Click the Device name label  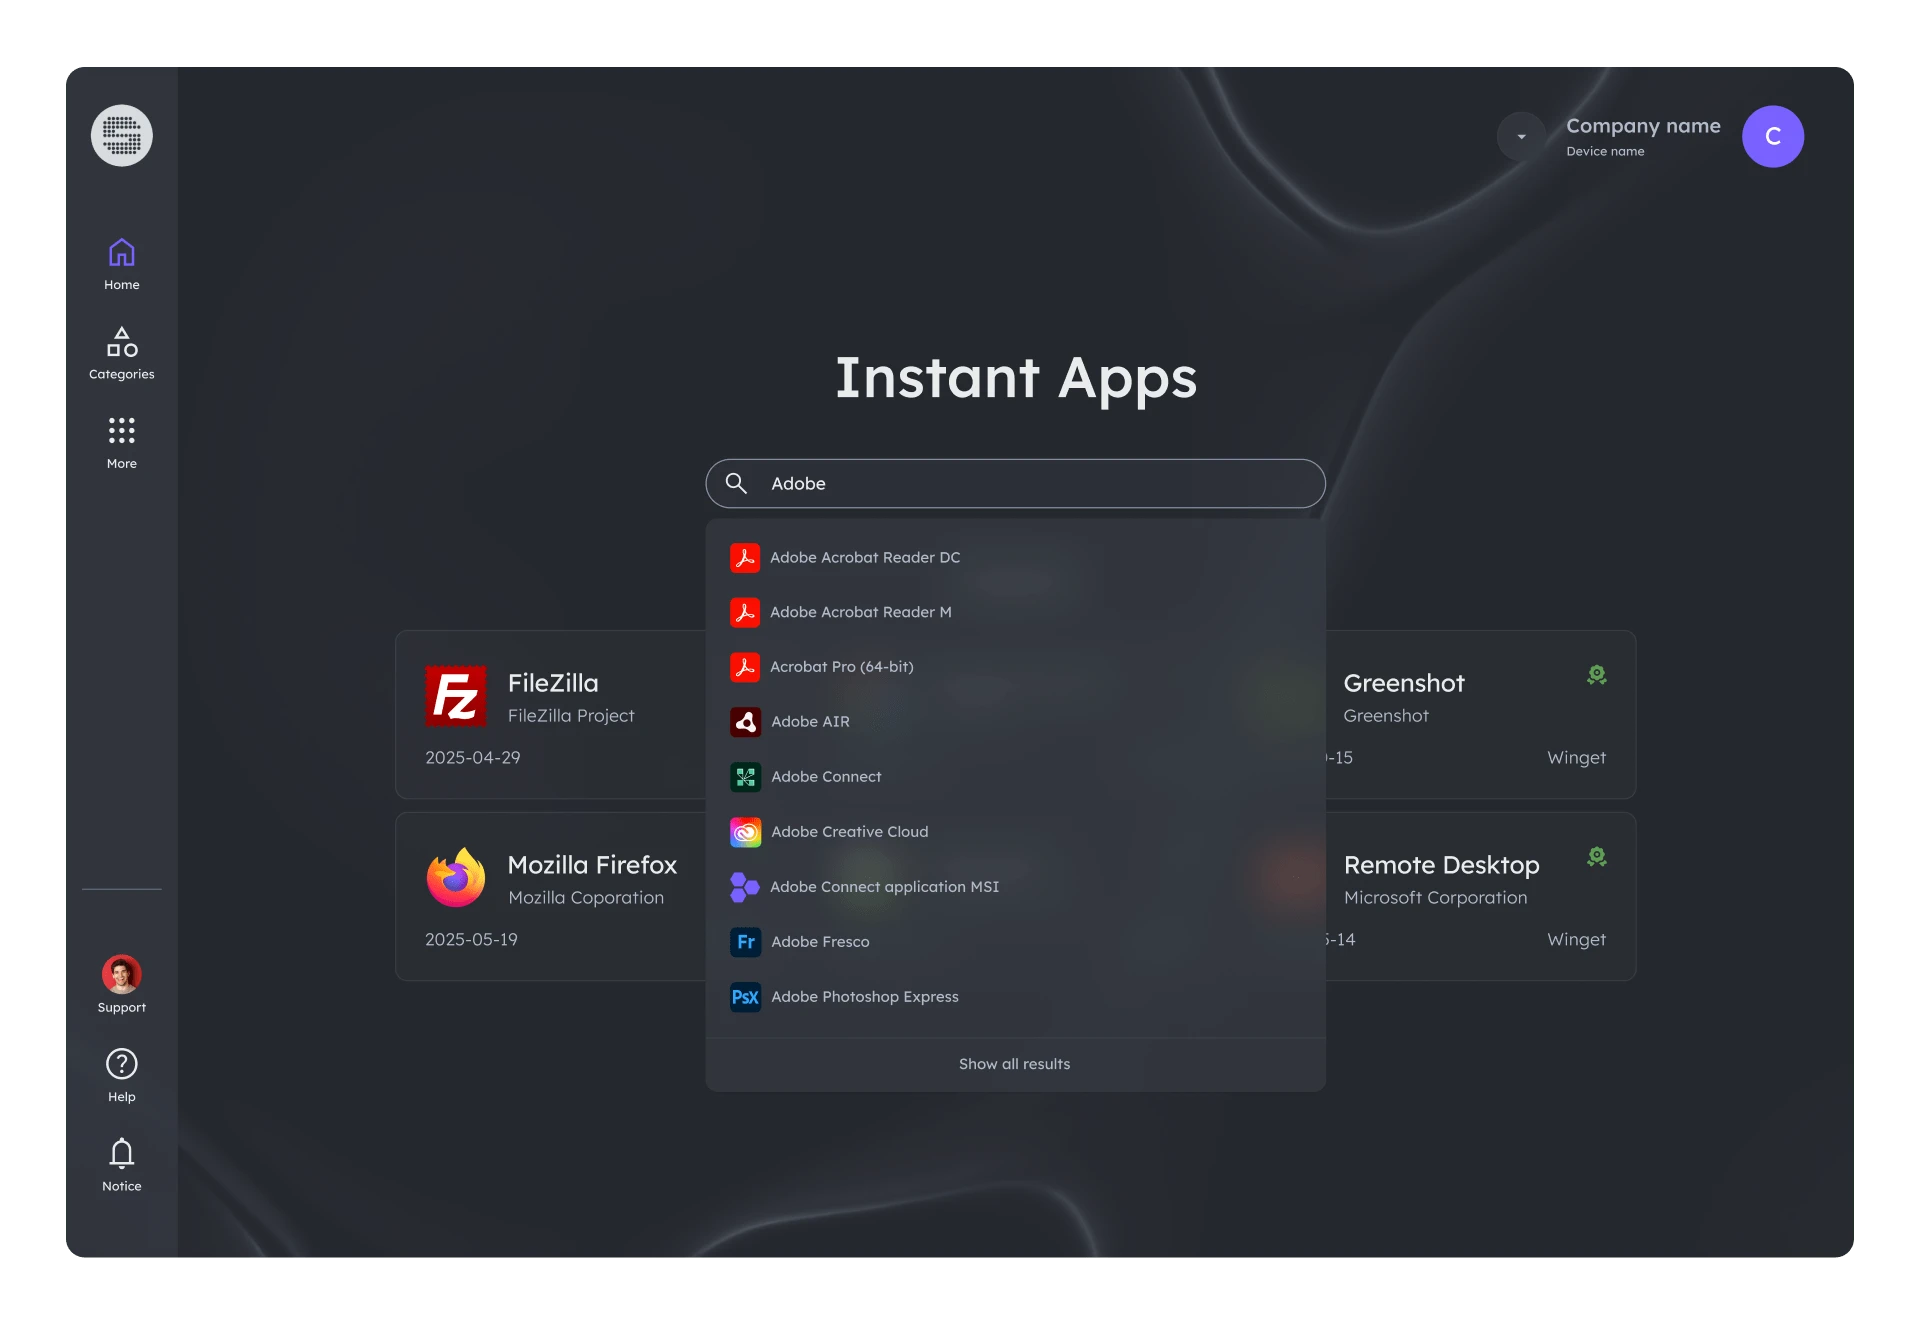(x=1605, y=152)
